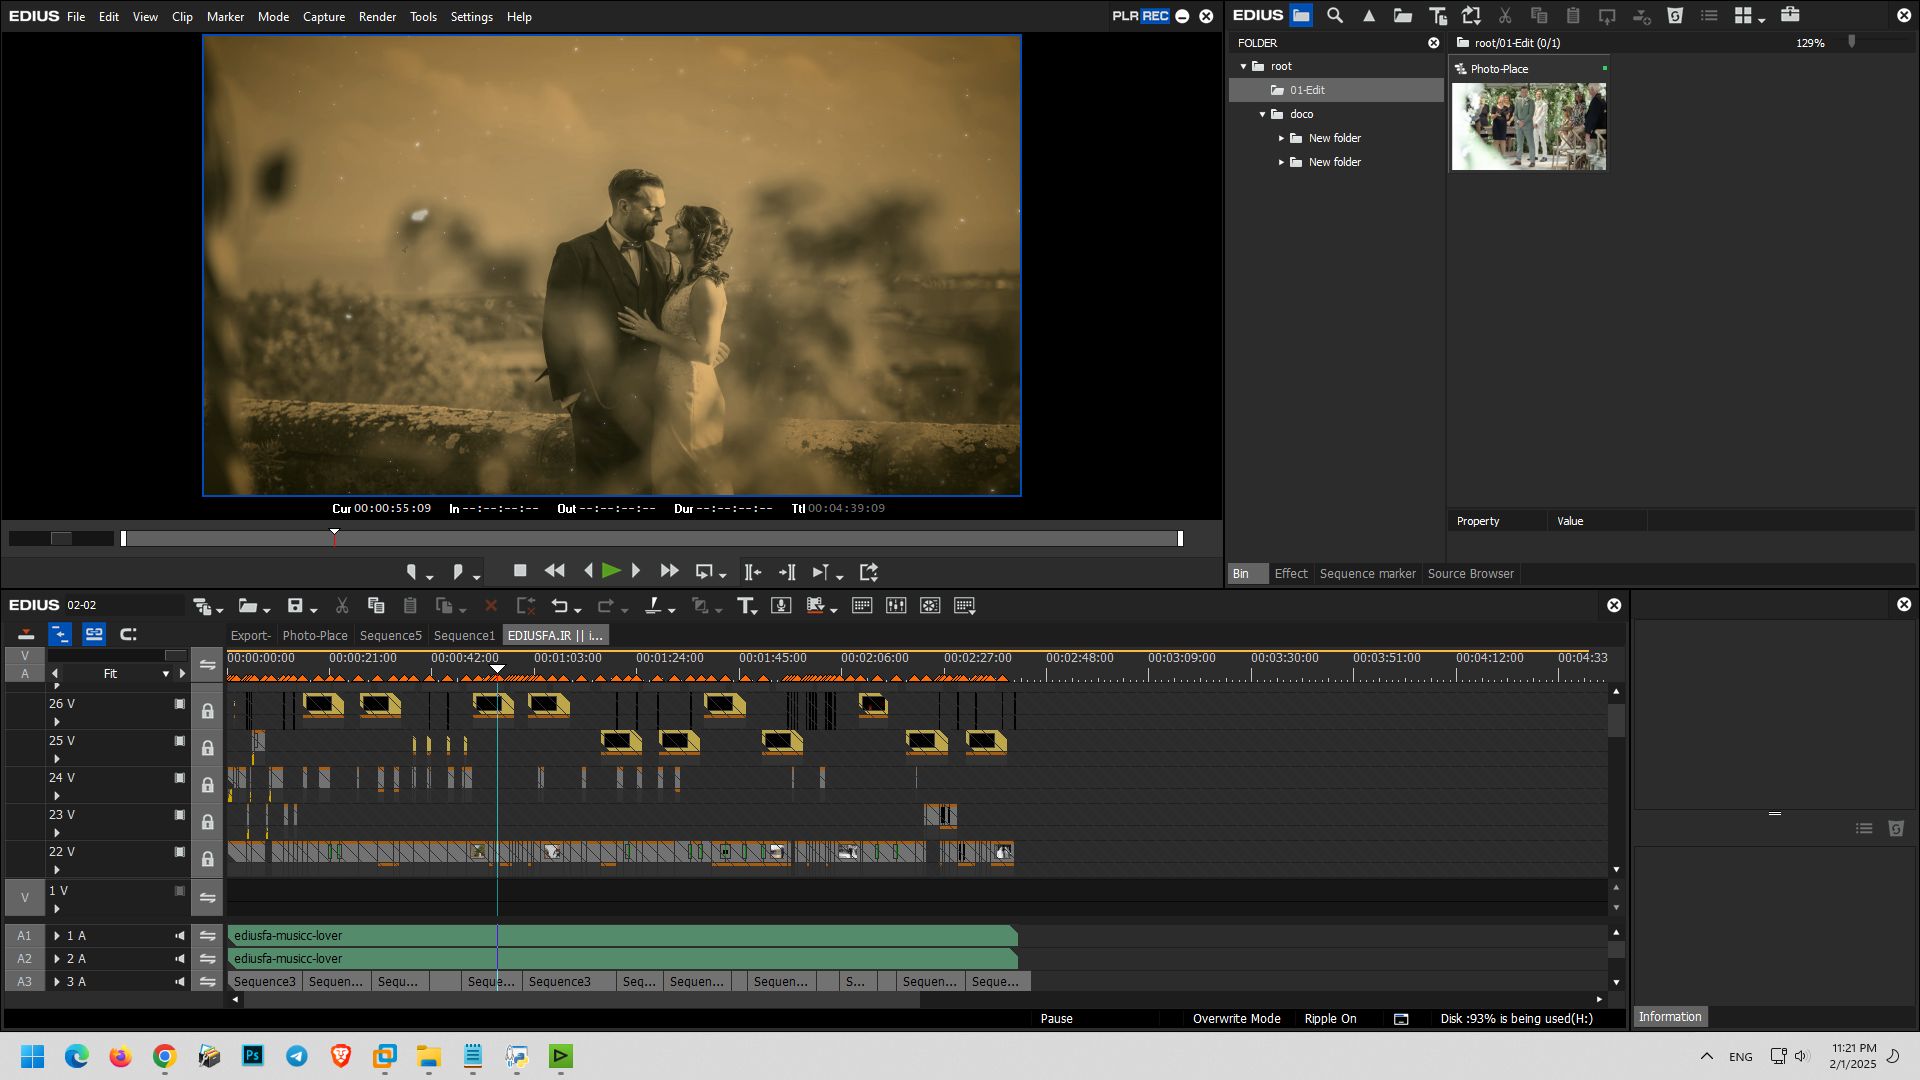Click the Play button in the player
Image resolution: width=1920 pixels, height=1080 pixels.
pos(611,571)
